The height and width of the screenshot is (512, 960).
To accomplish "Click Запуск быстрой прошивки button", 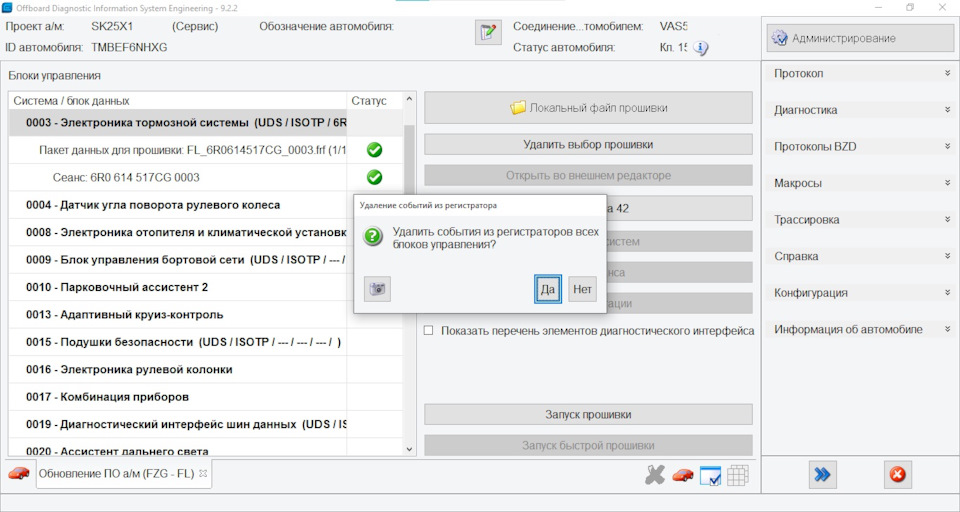I will click(x=588, y=445).
